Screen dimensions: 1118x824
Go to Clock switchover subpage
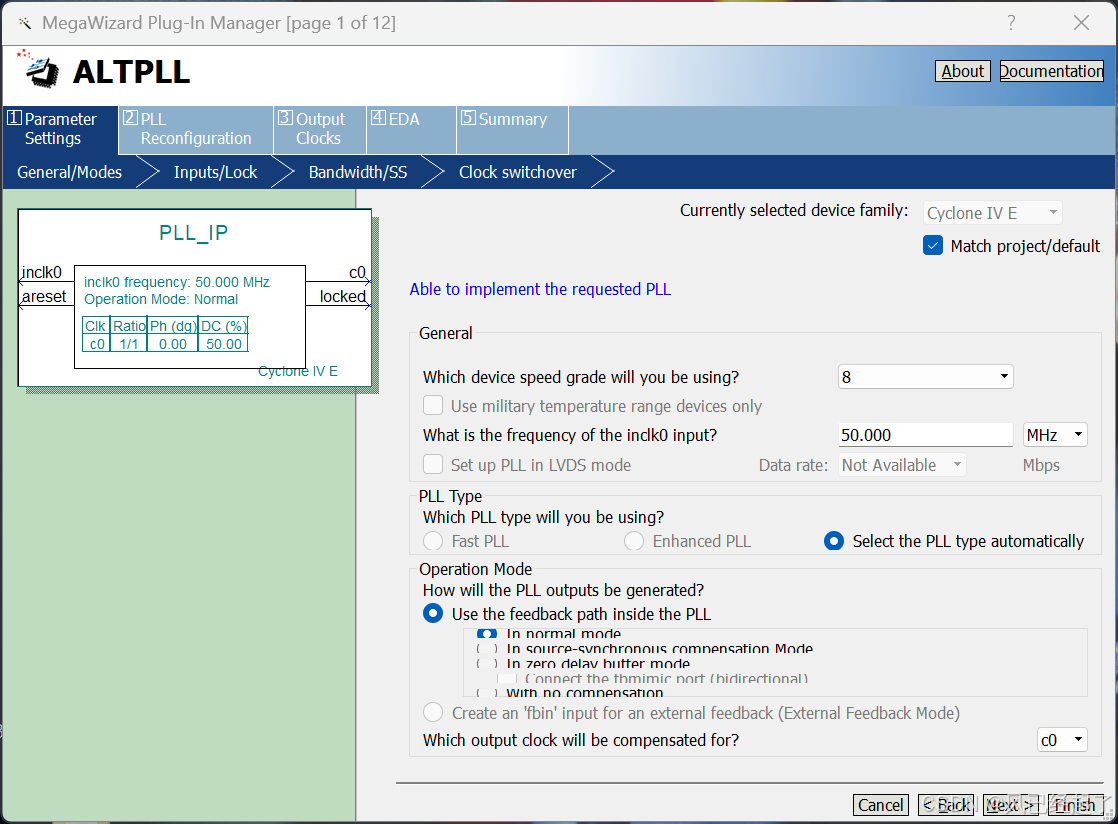point(518,172)
